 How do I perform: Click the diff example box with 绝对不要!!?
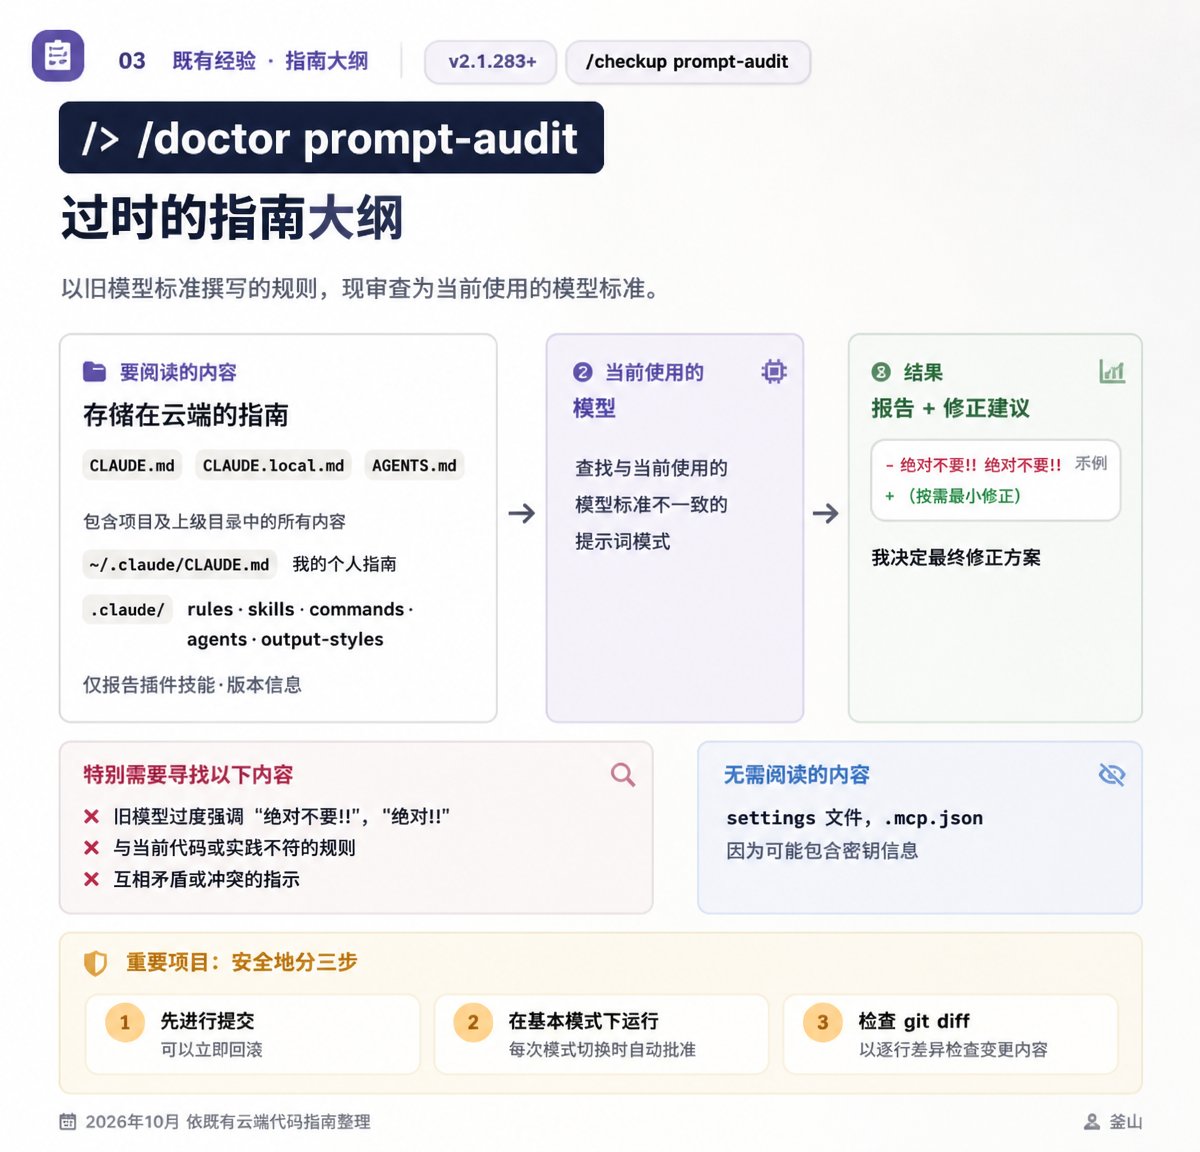pyautogui.click(x=995, y=480)
